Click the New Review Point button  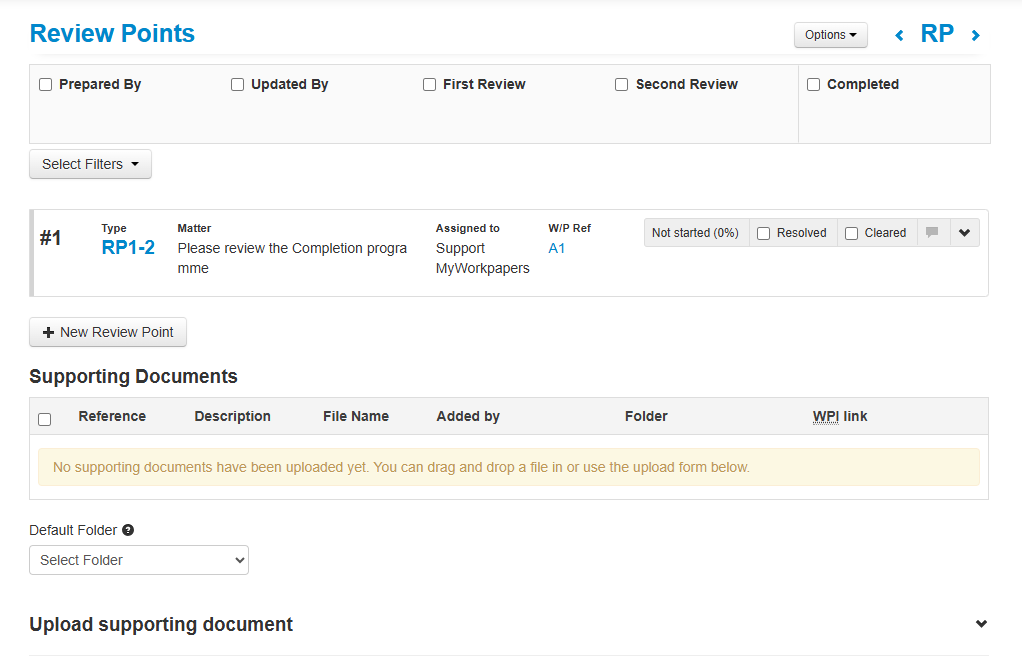108,332
